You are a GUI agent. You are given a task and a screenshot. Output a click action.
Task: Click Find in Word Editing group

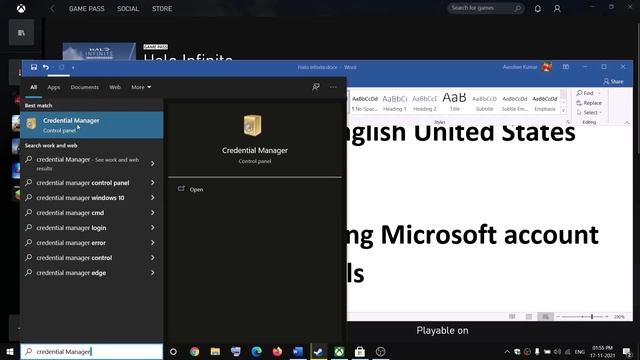pyautogui.click(x=585, y=93)
